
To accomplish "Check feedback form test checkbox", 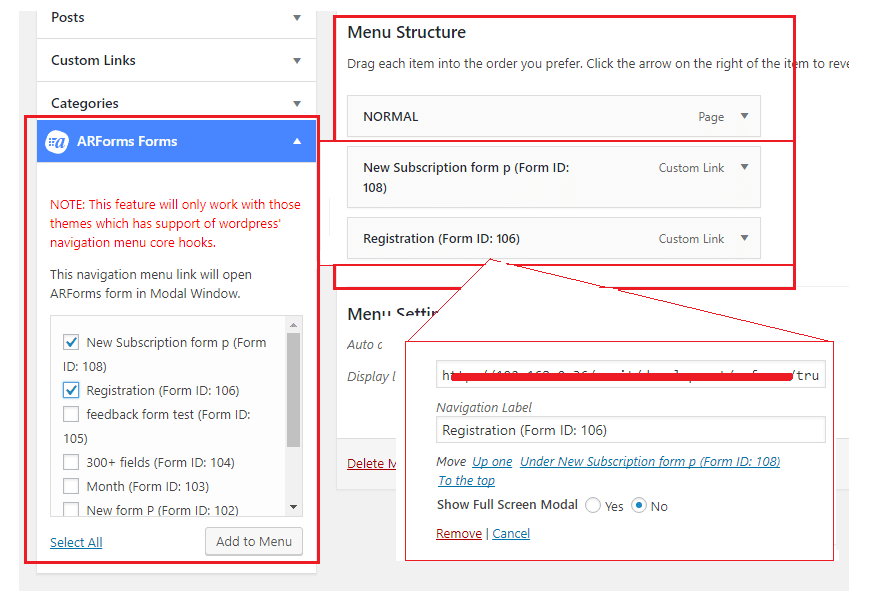I will coord(71,414).
